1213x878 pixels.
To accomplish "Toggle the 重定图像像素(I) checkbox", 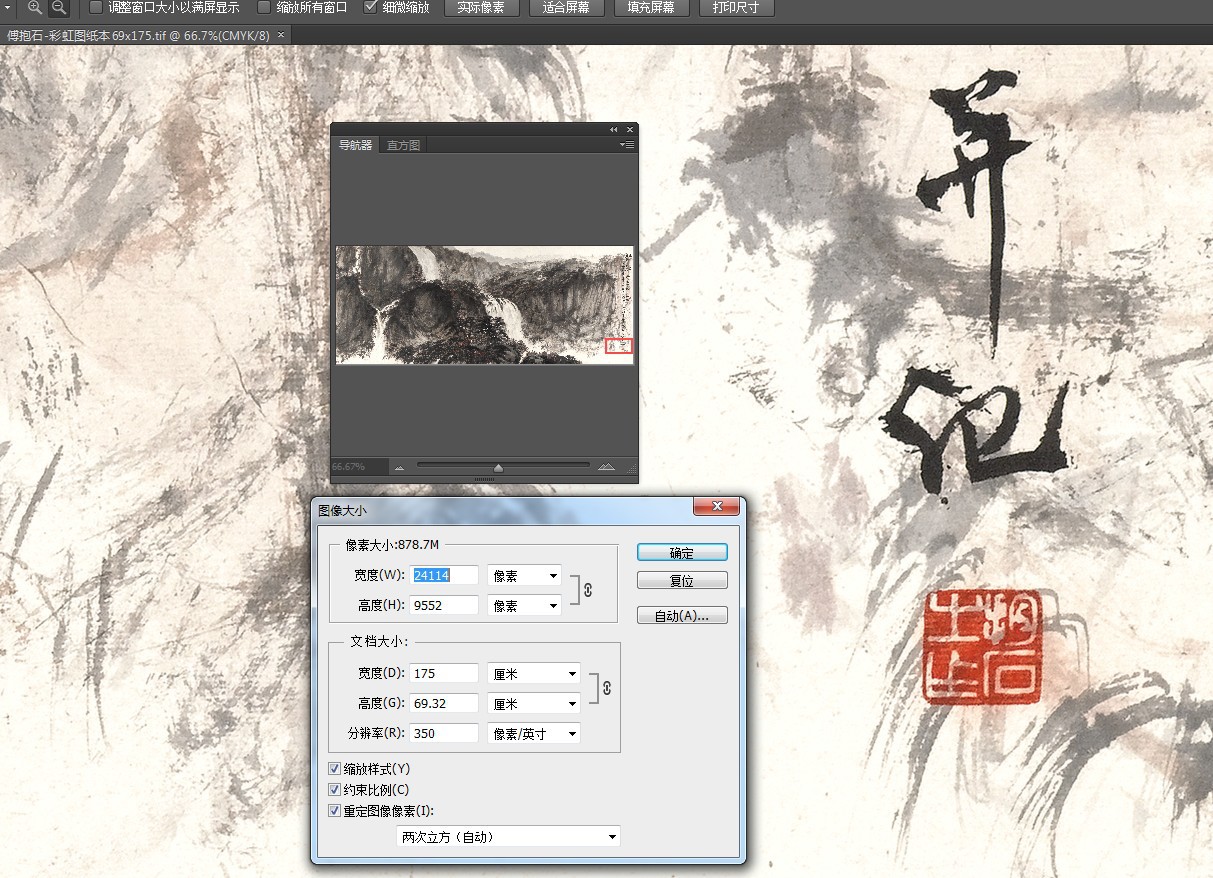I will (x=335, y=811).
